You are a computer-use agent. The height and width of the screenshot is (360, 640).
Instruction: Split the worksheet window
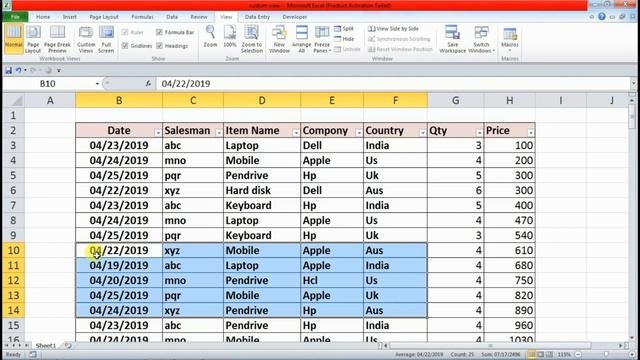pyautogui.click(x=344, y=29)
